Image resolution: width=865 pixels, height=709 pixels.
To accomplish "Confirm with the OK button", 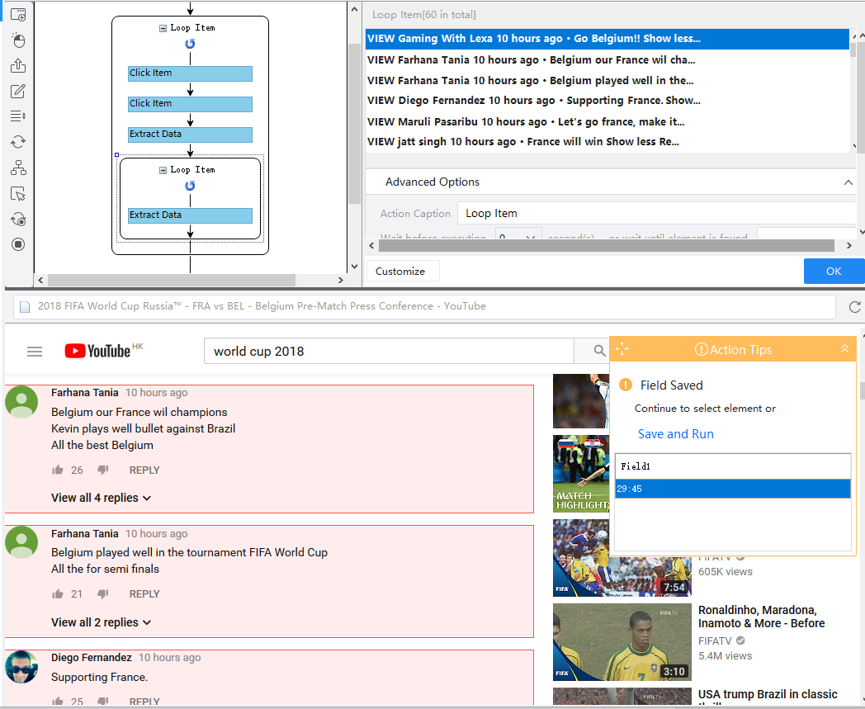I will click(834, 271).
